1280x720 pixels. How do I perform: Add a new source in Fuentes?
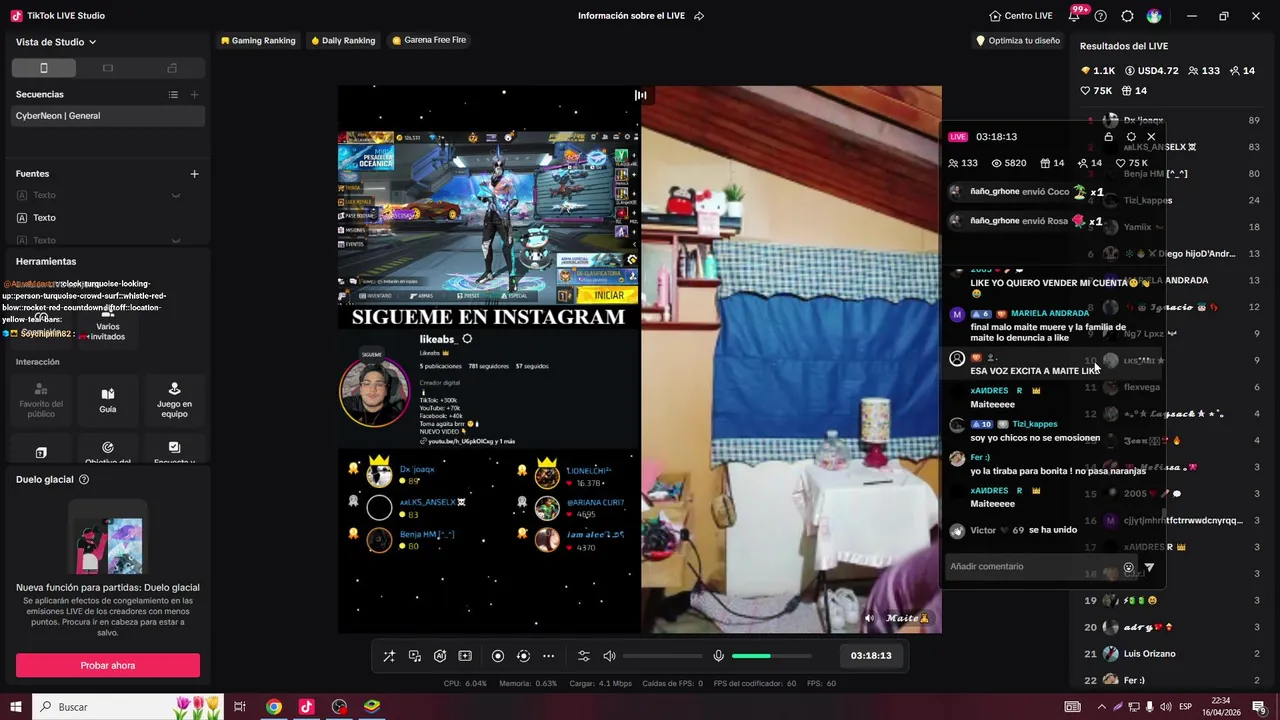[x=195, y=174]
